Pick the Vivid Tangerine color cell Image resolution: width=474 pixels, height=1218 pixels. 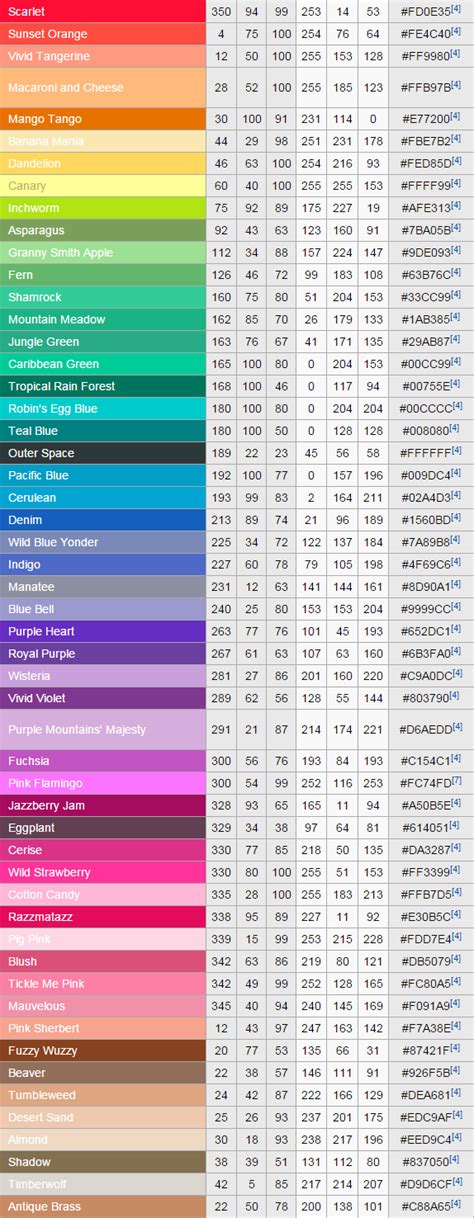point(103,56)
